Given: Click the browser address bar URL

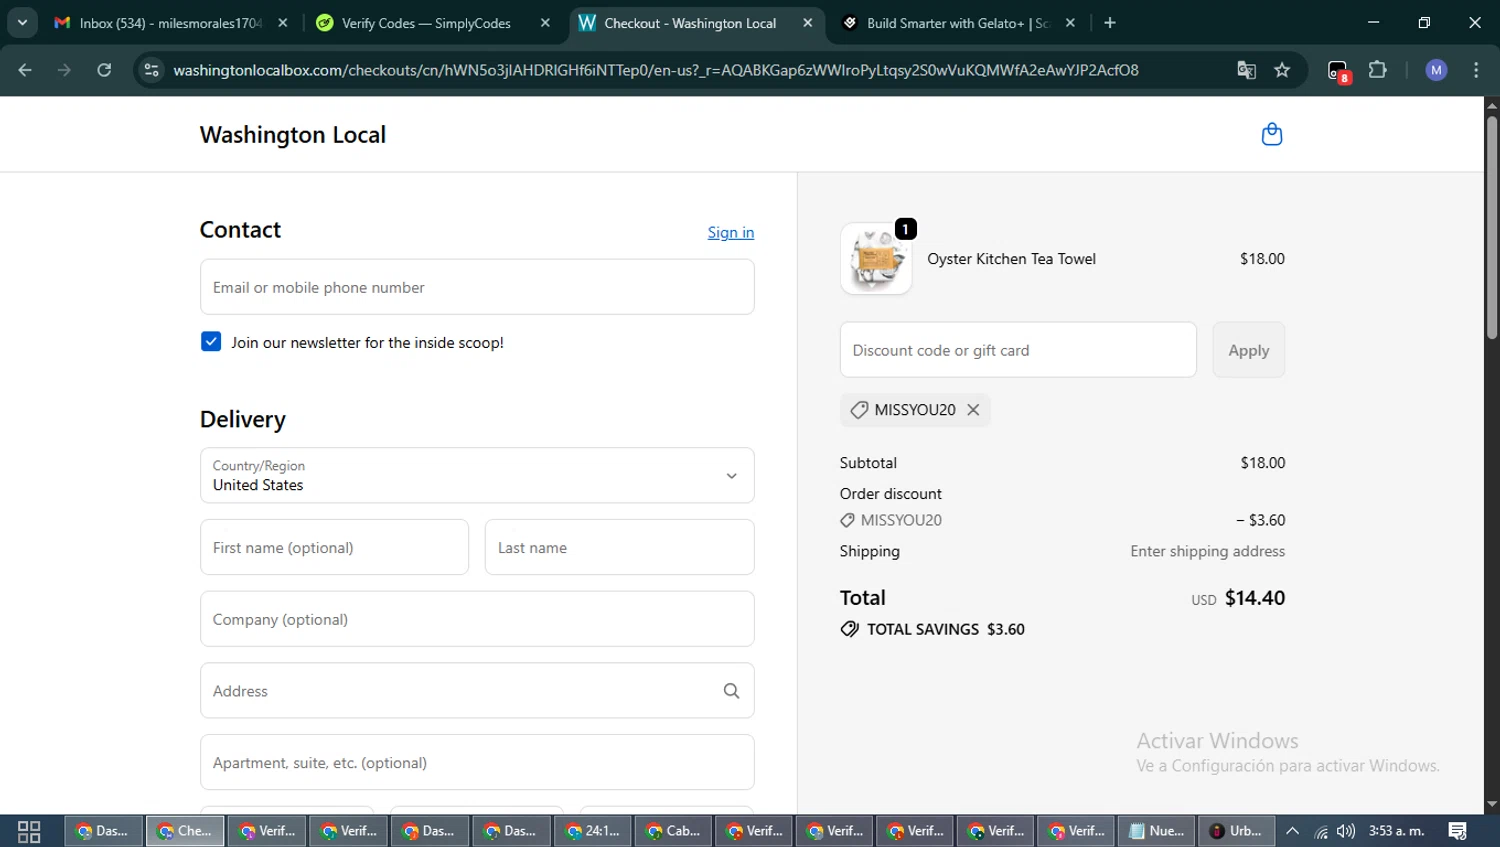Looking at the screenshot, I should (x=655, y=70).
